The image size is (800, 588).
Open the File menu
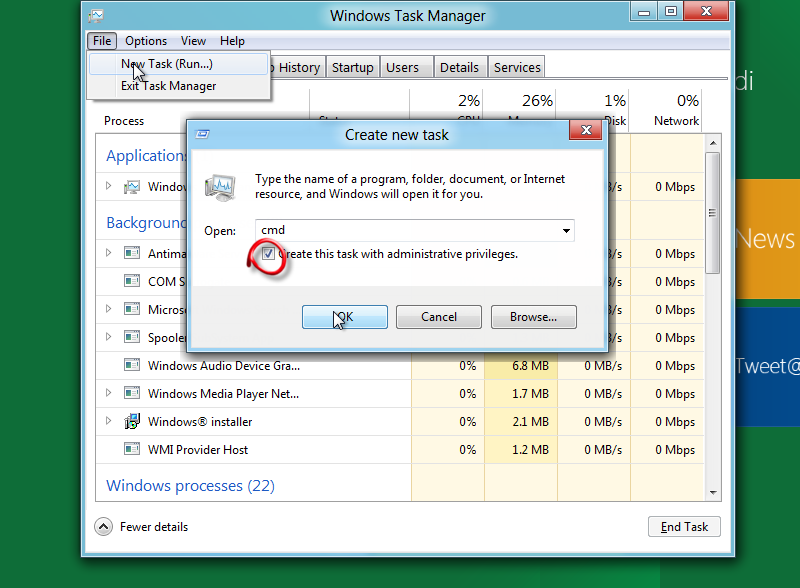click(102, 41)
